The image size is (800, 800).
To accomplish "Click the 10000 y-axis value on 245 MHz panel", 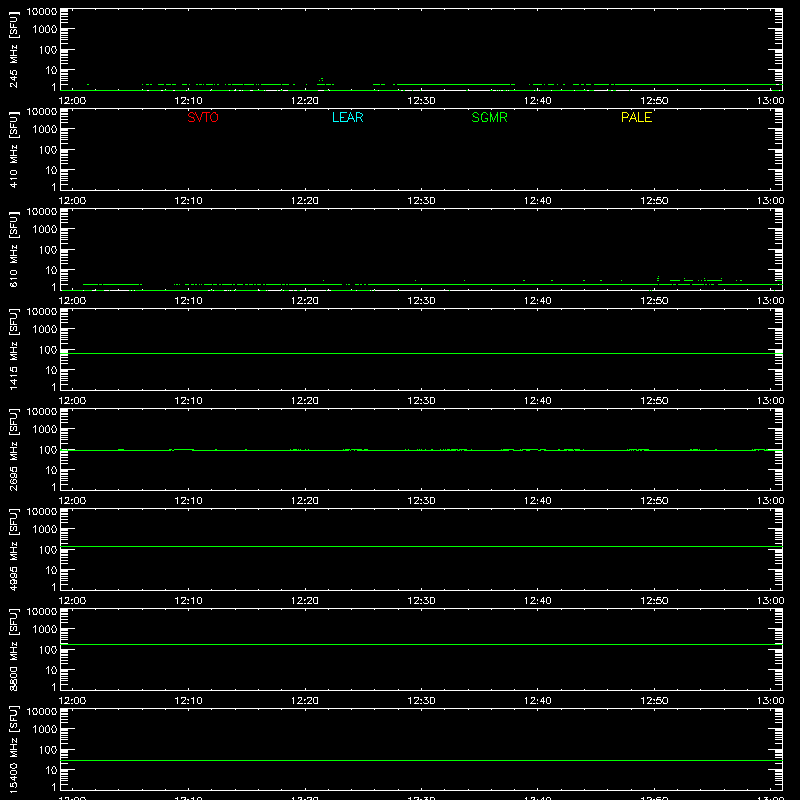I will point(42,12).
